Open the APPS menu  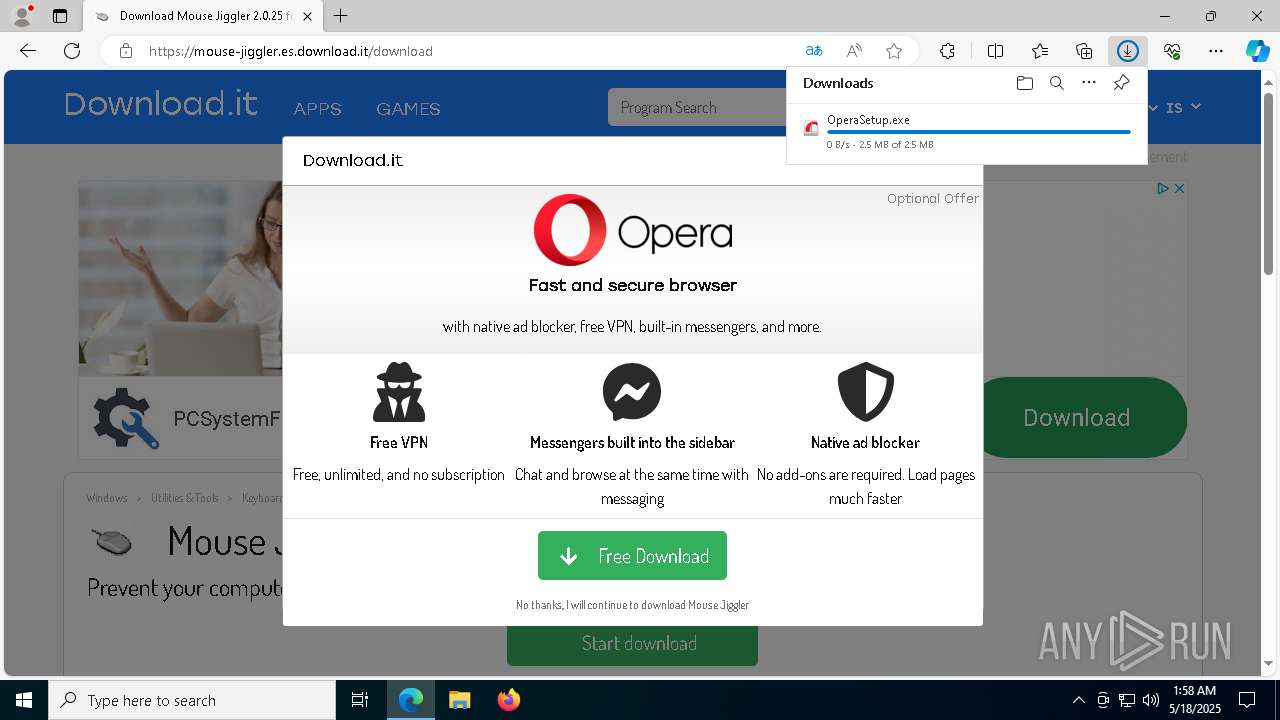point(317,109)
